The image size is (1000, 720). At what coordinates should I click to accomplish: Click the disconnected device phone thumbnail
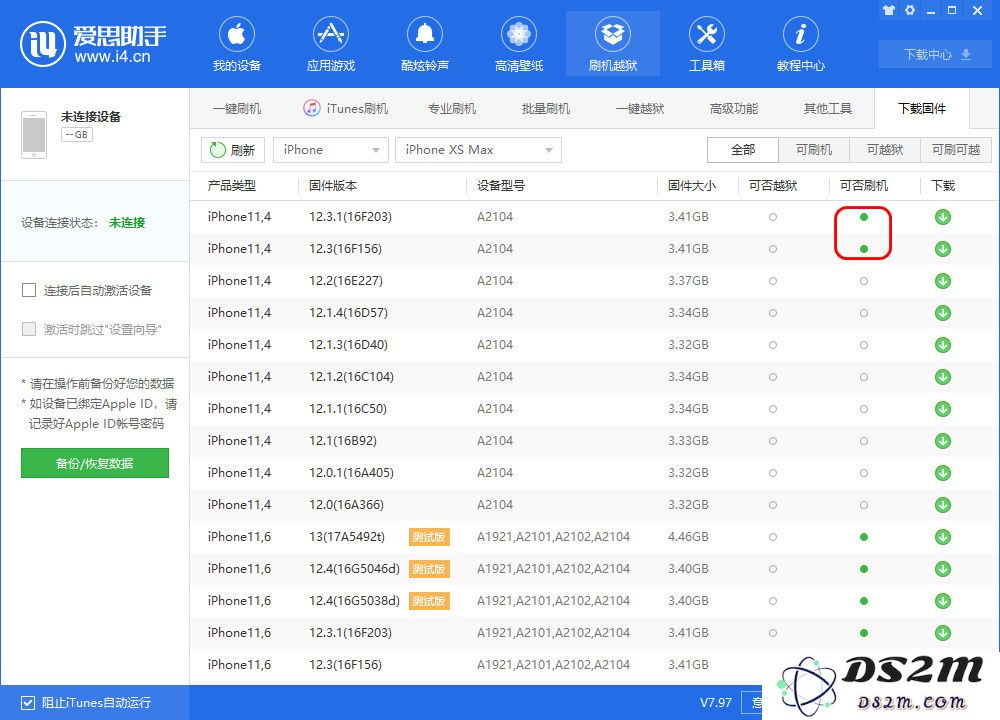click(34, 135)
